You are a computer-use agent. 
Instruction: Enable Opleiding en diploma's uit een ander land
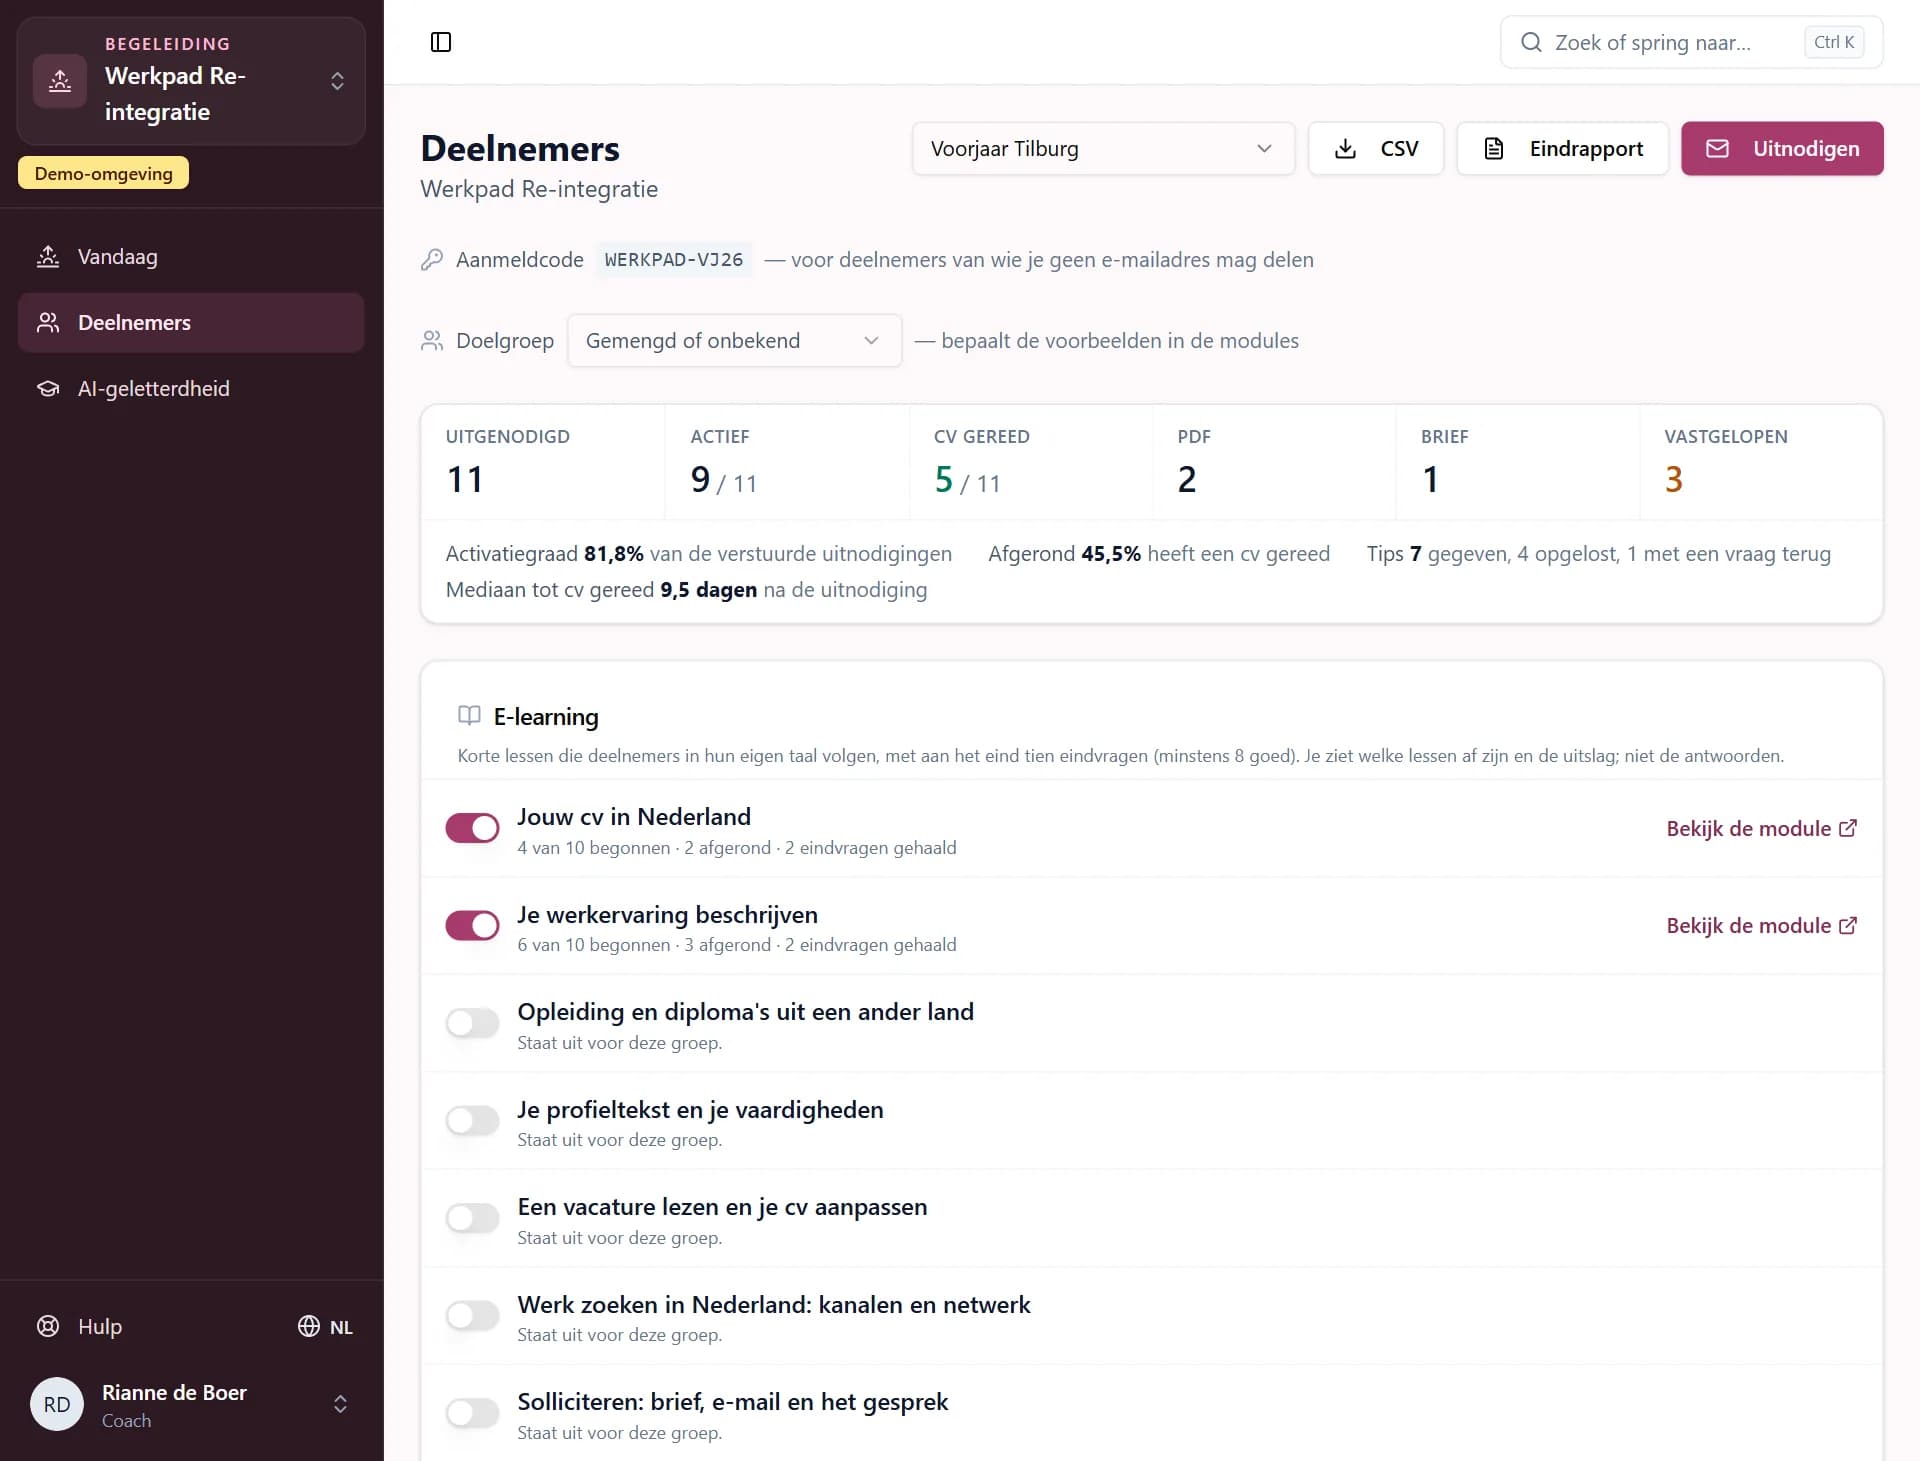pyautogui.click(x=472, y=1023)
